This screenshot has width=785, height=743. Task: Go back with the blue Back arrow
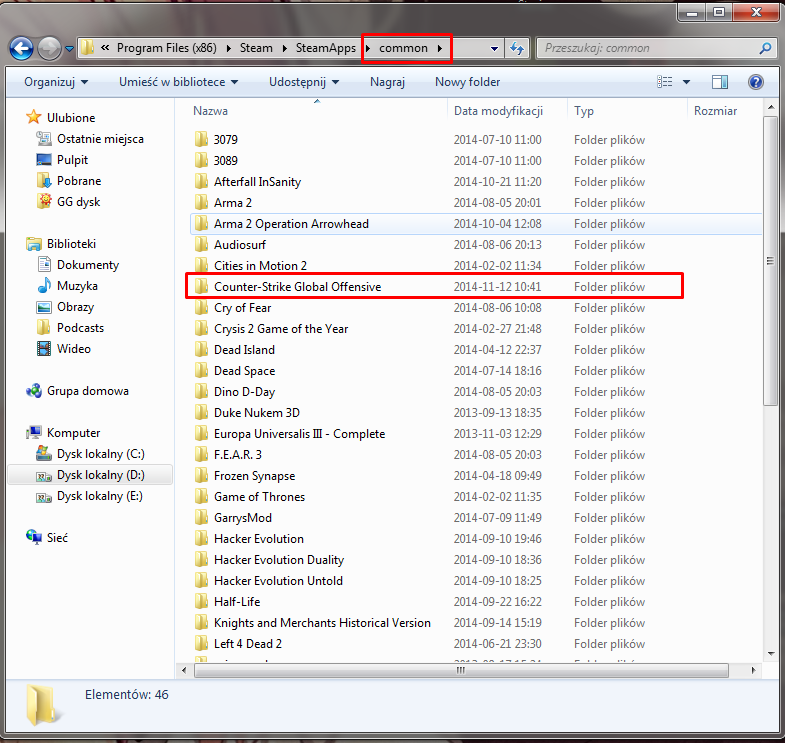click(x=21, y=49)
